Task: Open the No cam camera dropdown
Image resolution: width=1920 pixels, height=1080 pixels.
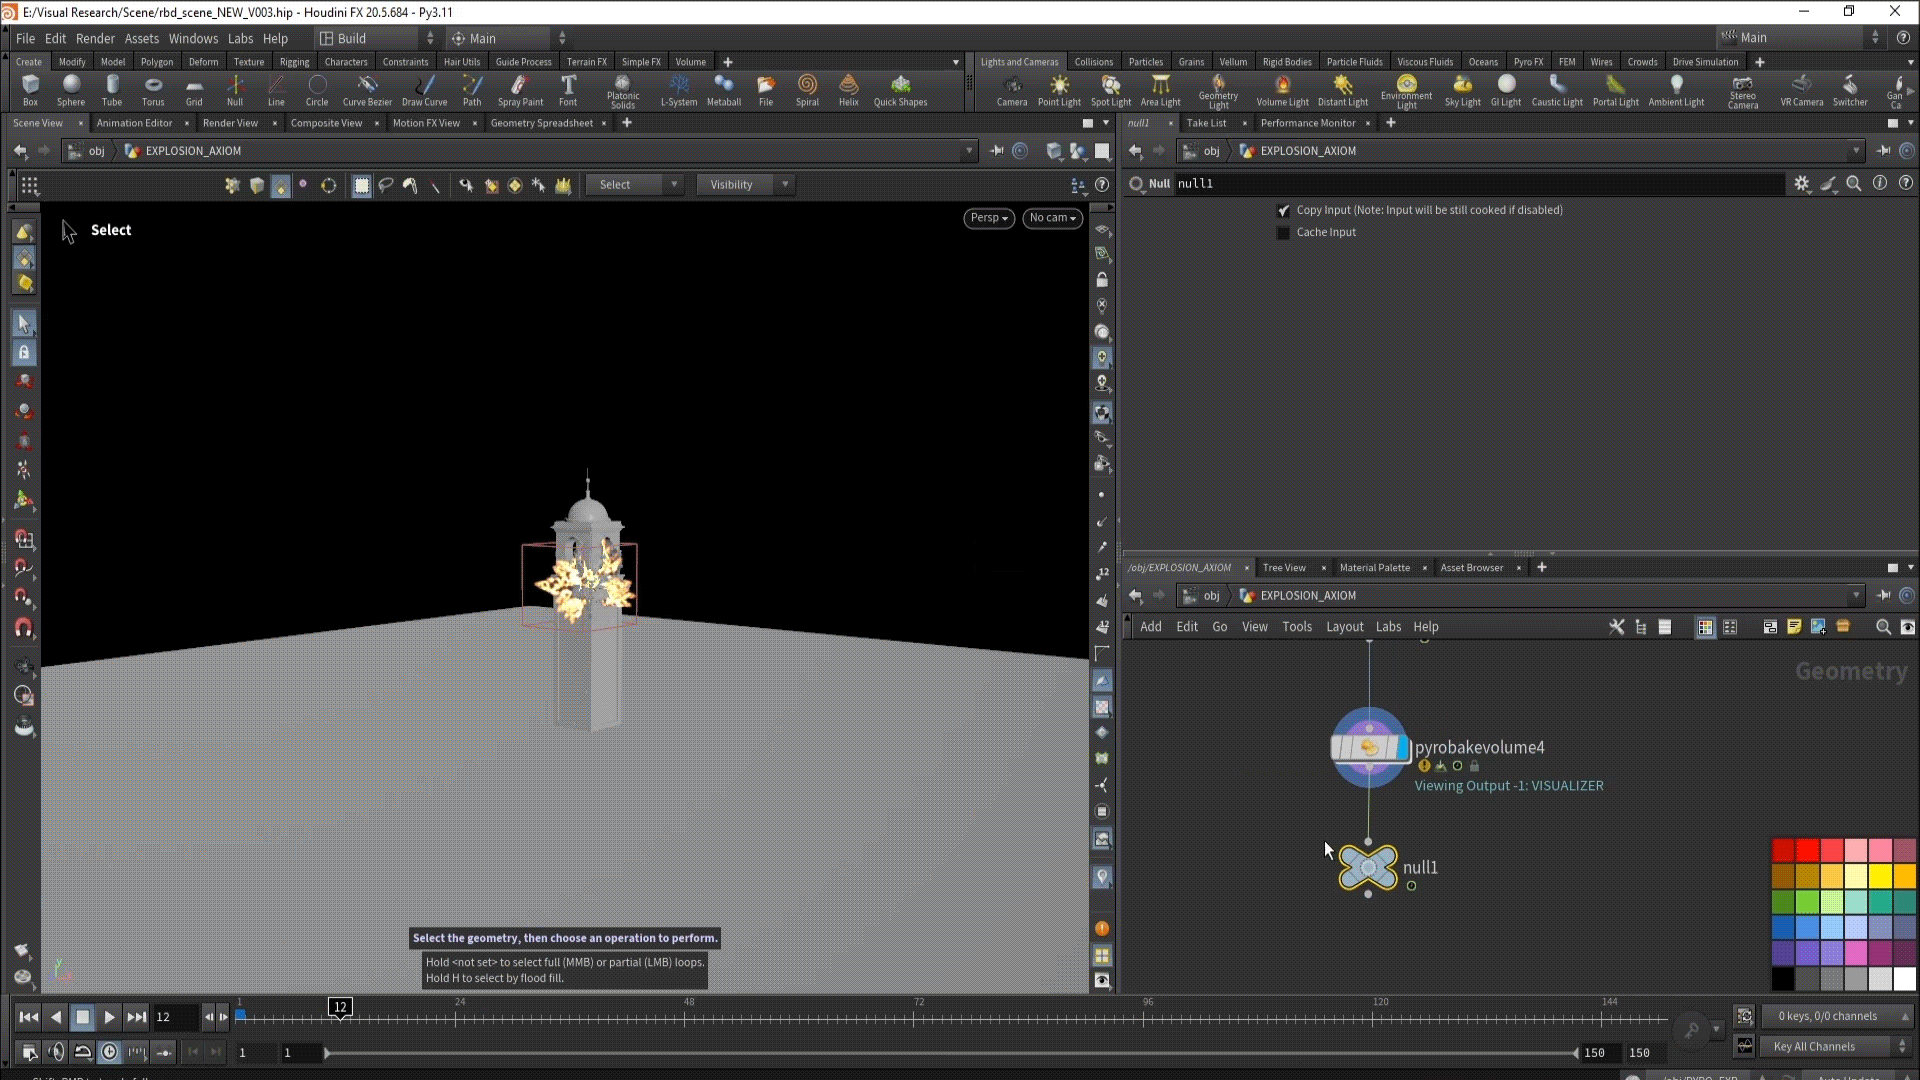Action: pos(1052,218)
